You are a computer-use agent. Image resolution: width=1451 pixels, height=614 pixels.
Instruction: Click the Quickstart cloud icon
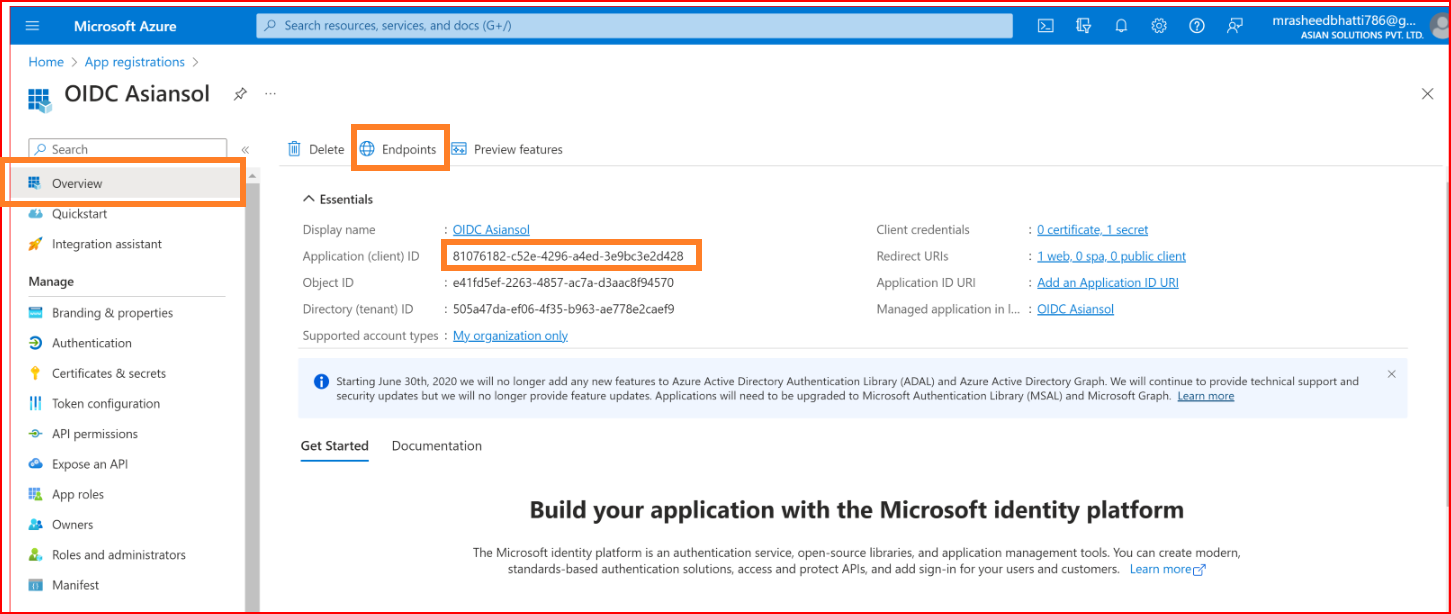[x=36, y=214]
